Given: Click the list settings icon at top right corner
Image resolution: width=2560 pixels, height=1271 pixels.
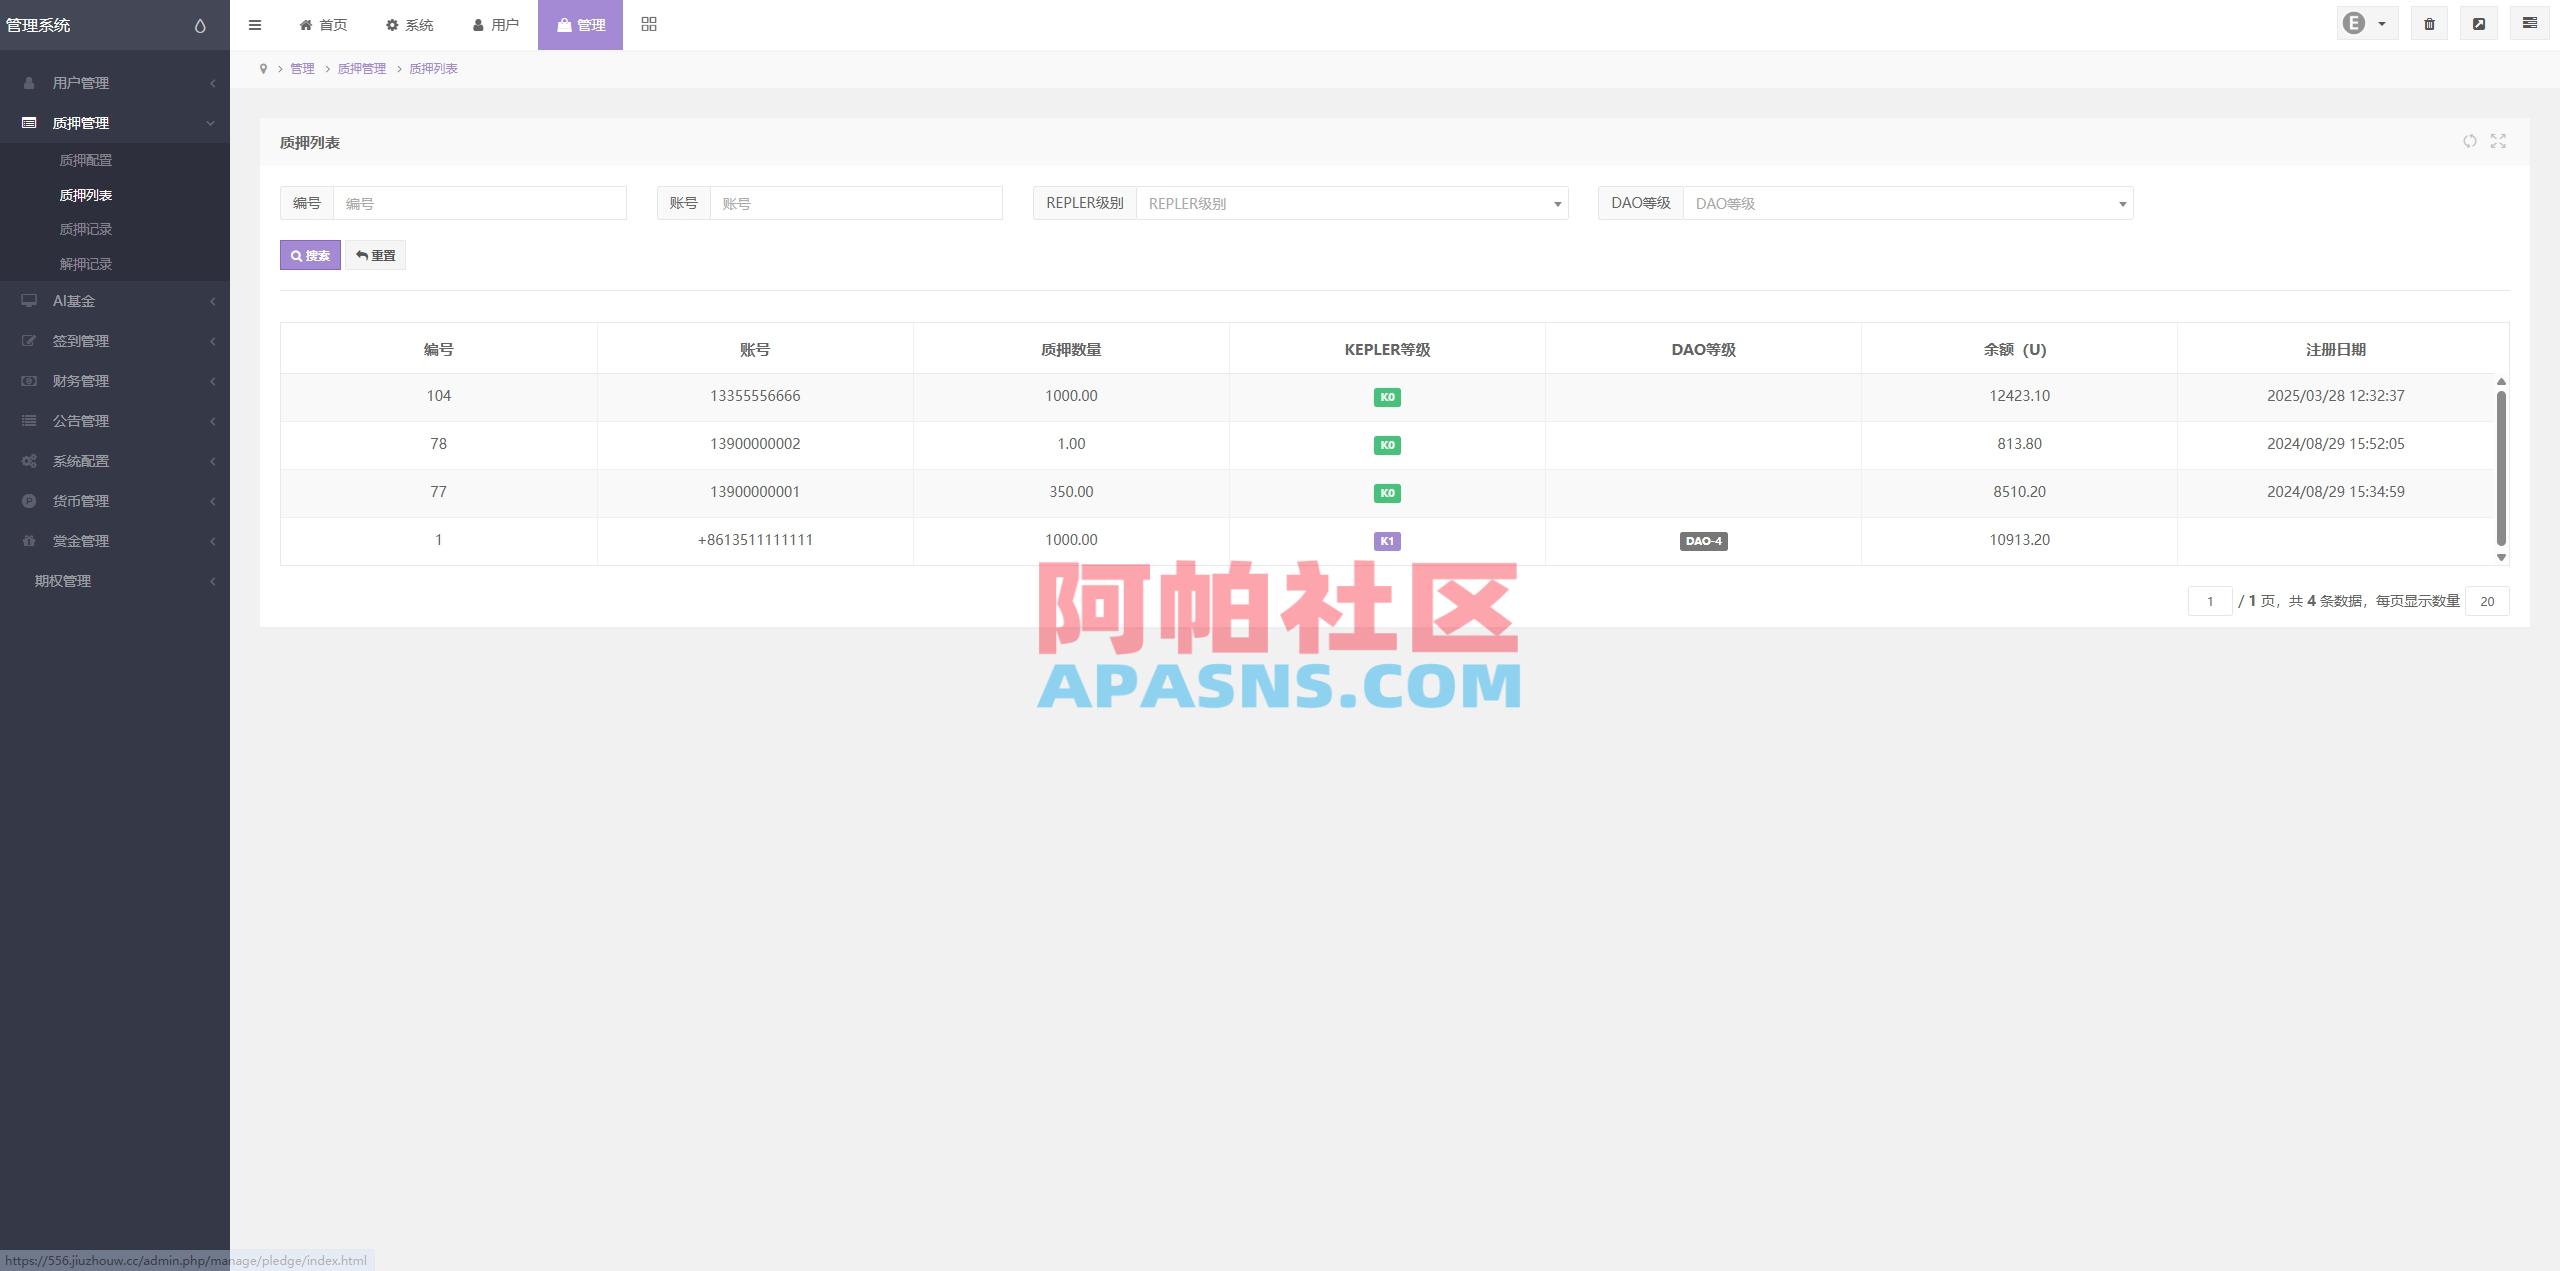Looking at the screenshot, I should pyautogui.click(x=2529, y=23).
